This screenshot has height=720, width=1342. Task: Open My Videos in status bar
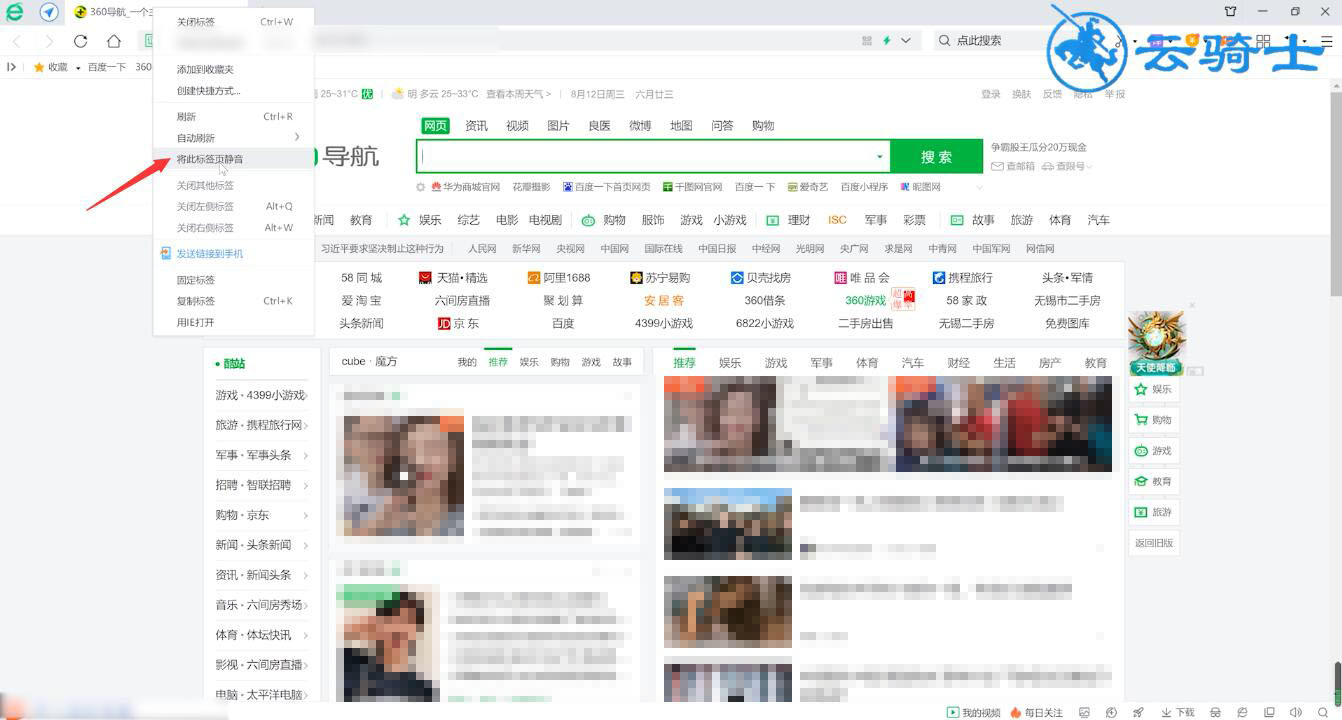coord(973,712)
